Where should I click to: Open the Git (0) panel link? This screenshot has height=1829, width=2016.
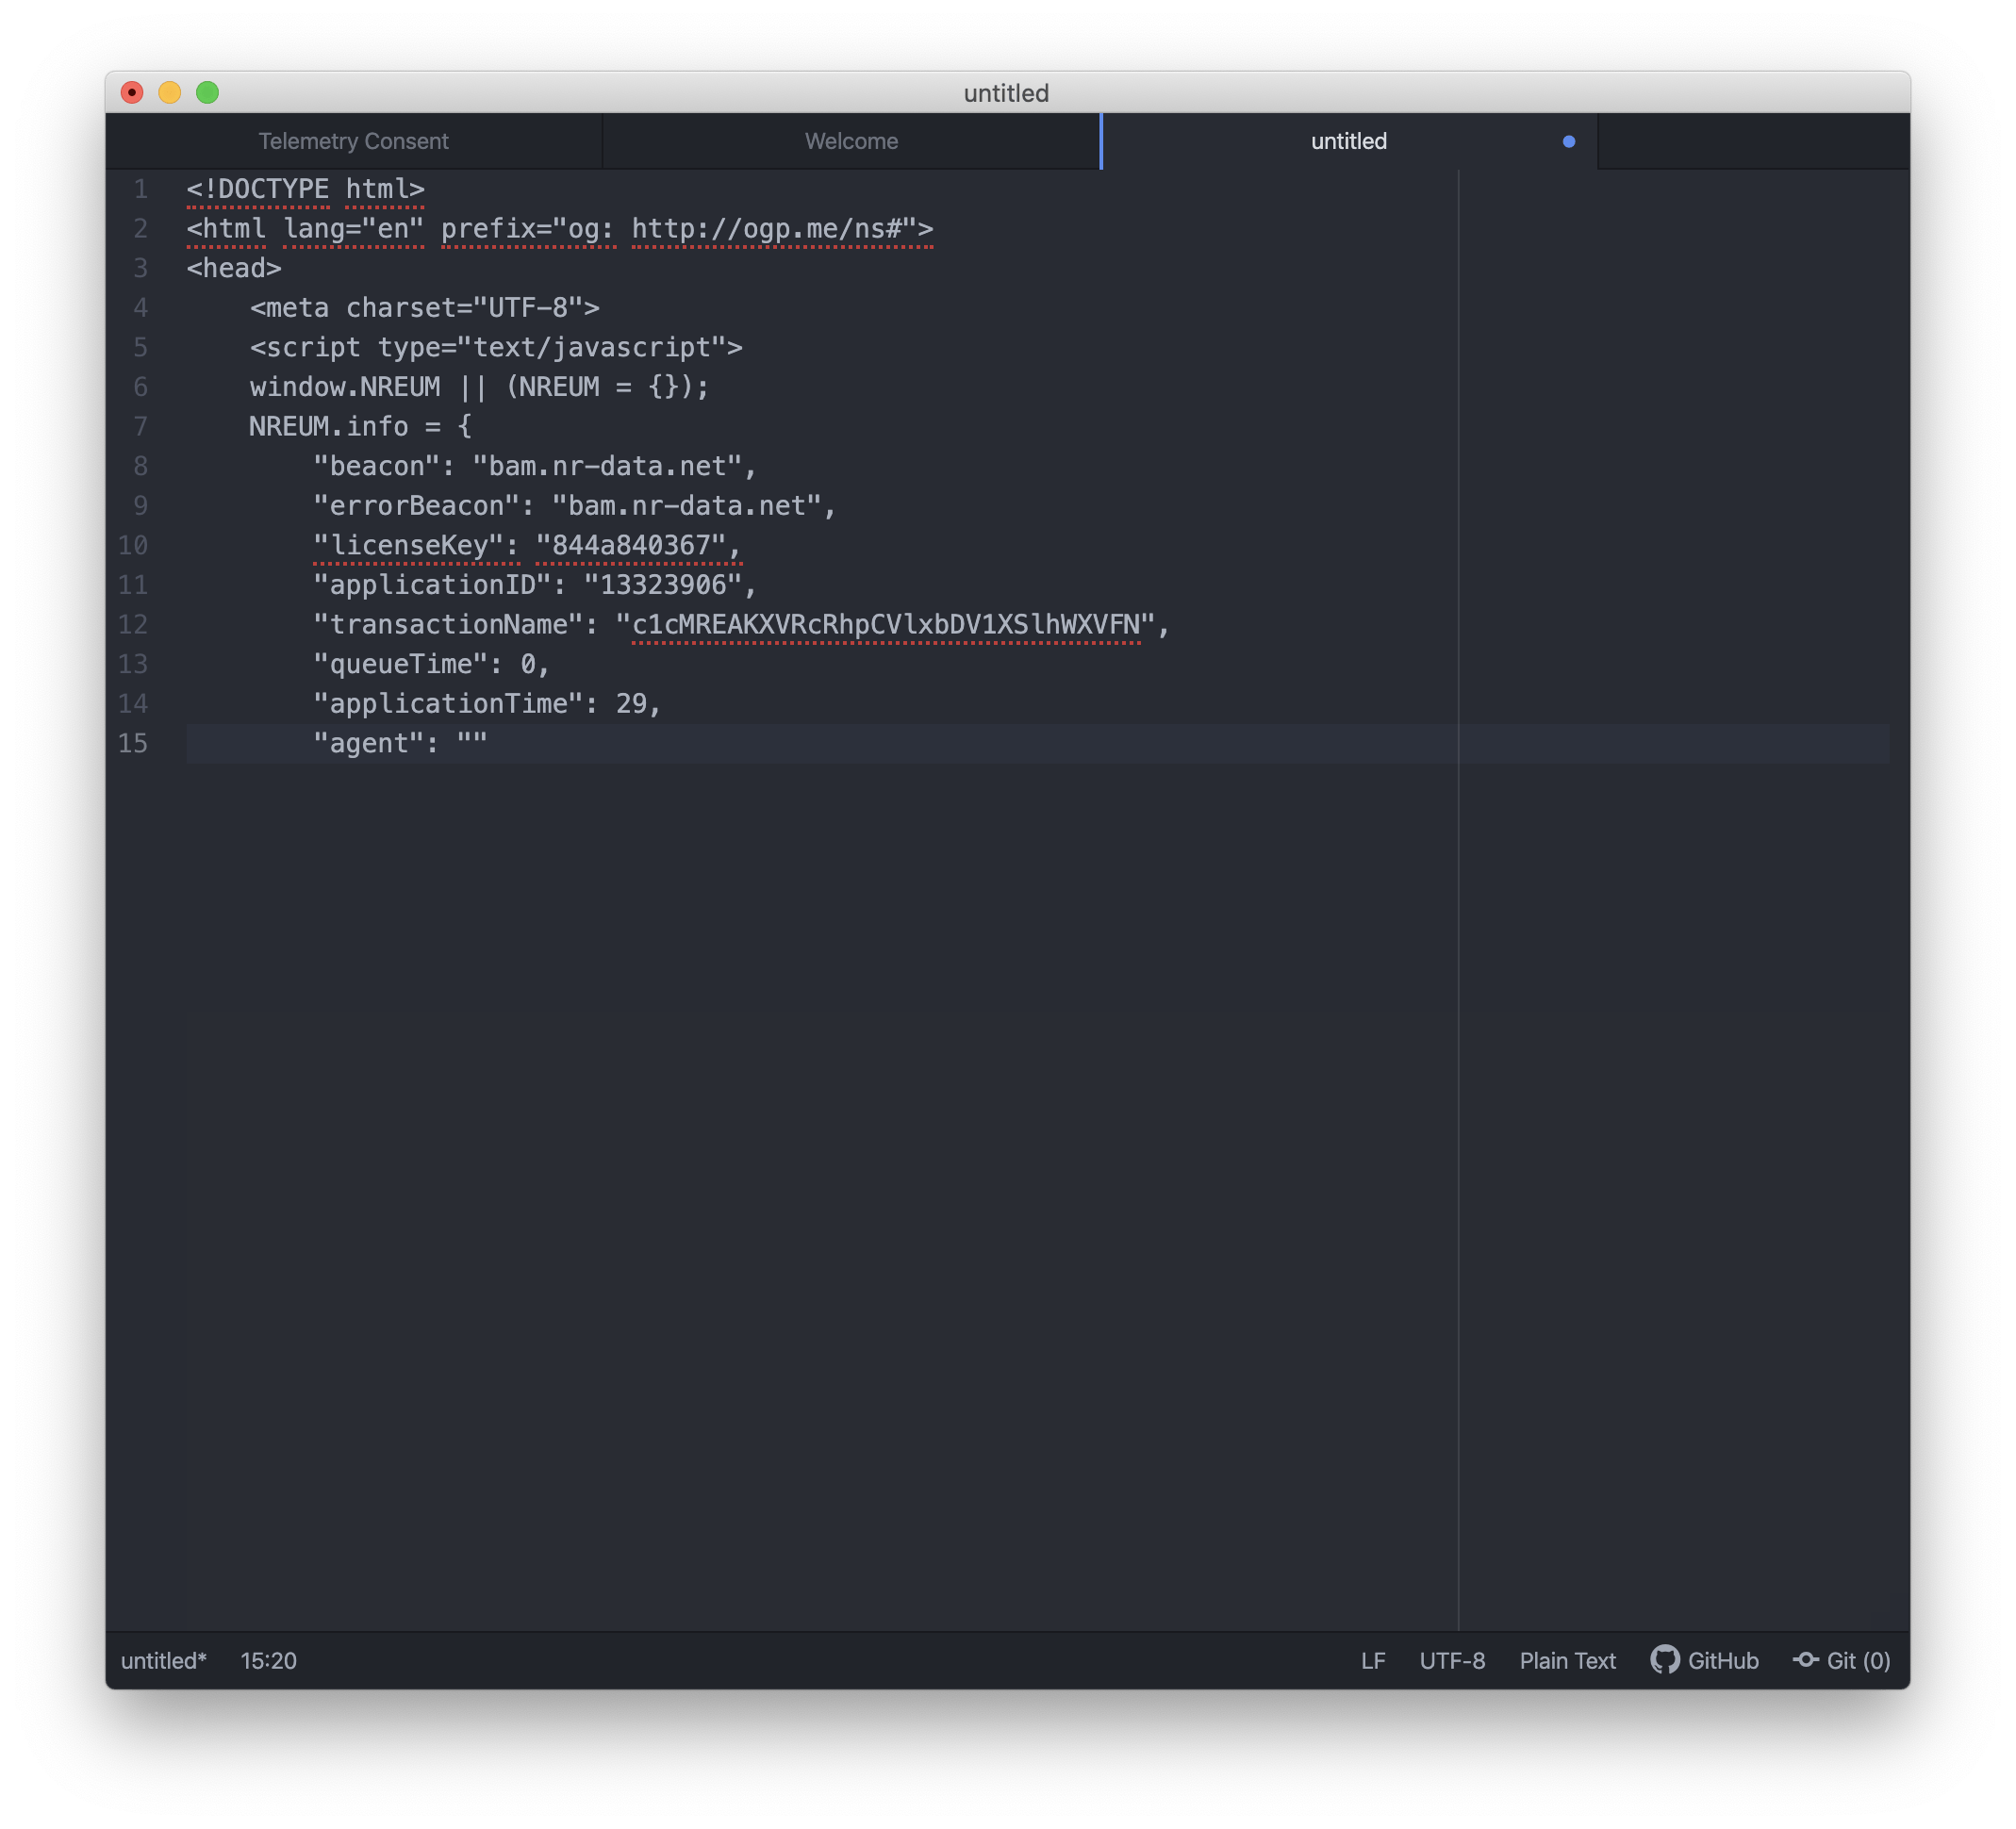point(1857,1661)
